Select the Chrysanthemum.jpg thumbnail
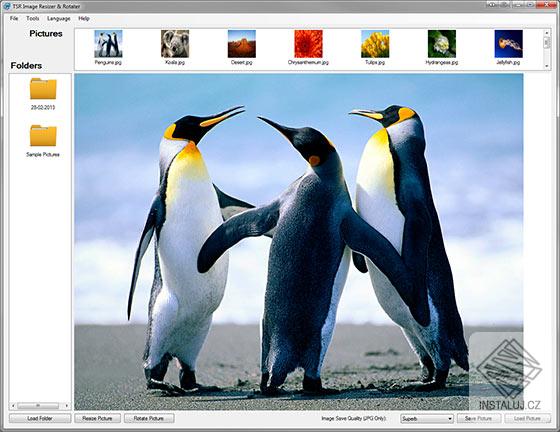Image resolution: width=560 pixels, height=432 pixels. click(x=308, y=44)
